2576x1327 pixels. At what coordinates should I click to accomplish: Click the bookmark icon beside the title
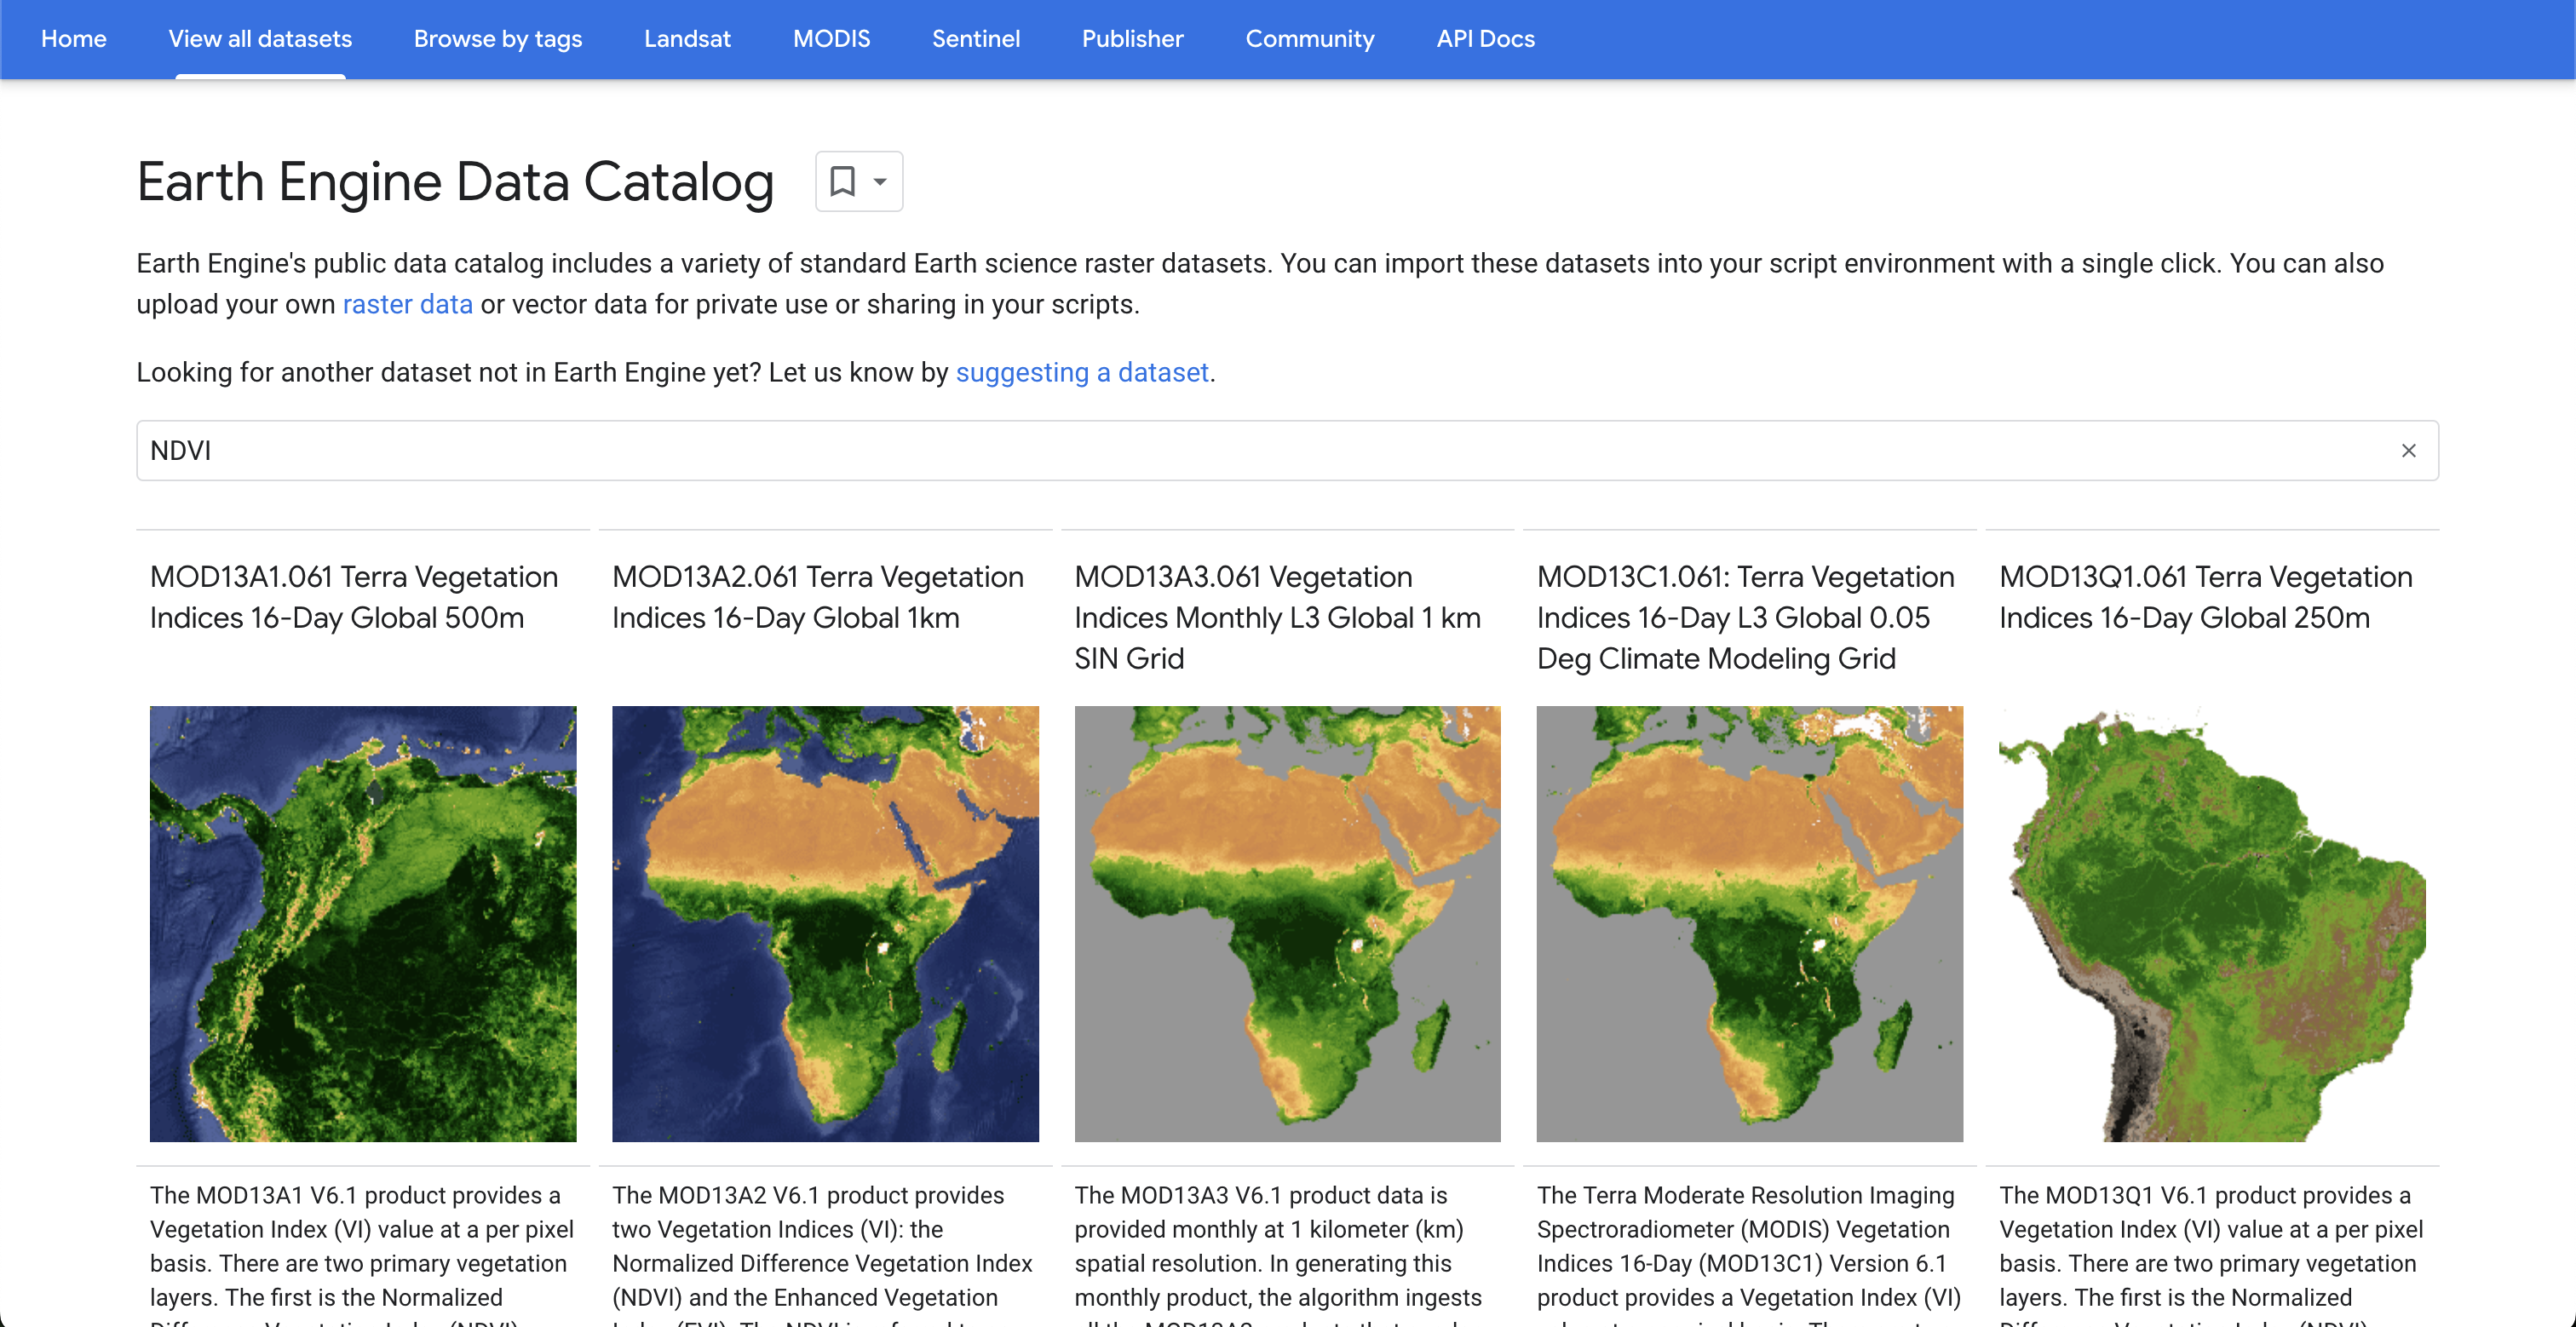click(x=842, y=181)
